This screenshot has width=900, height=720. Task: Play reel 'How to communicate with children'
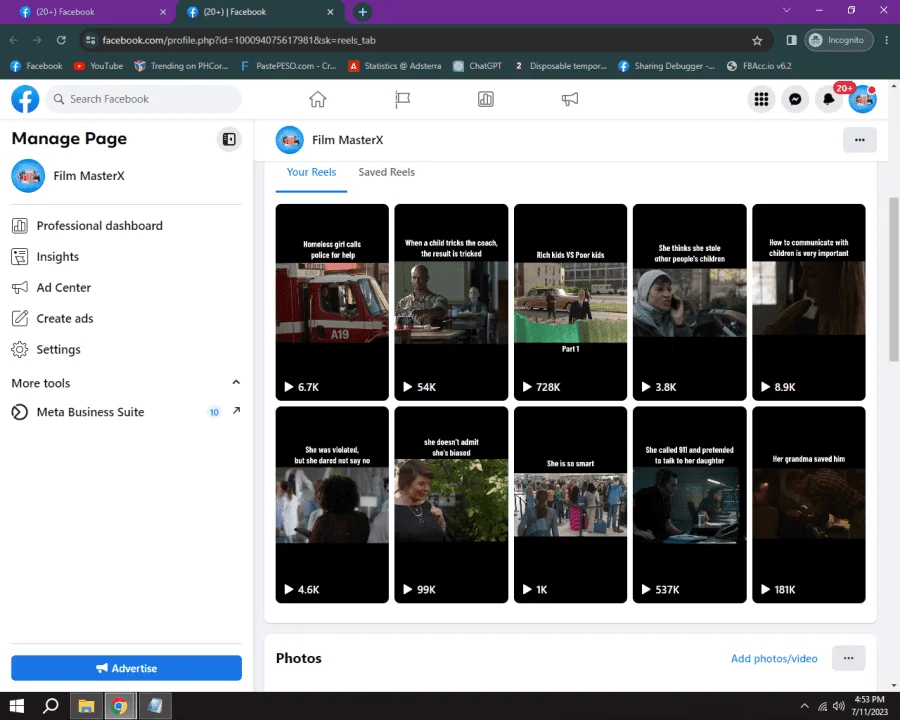tap(809, 302)
